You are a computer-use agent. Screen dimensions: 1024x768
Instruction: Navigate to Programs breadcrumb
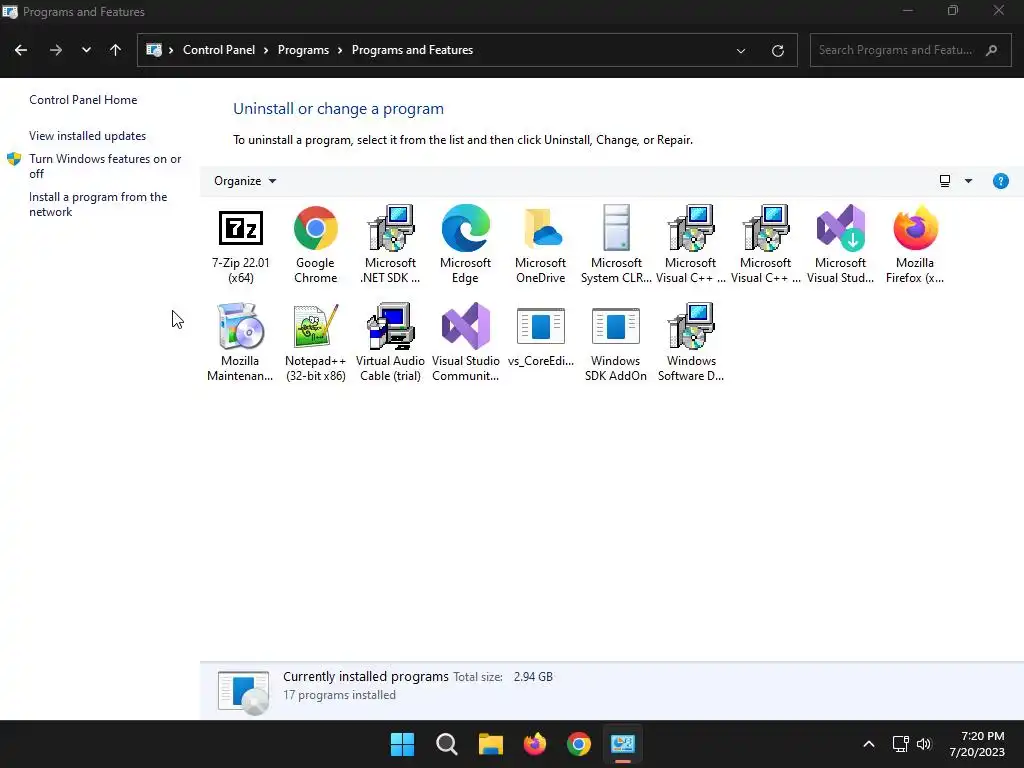click(304, 50)
